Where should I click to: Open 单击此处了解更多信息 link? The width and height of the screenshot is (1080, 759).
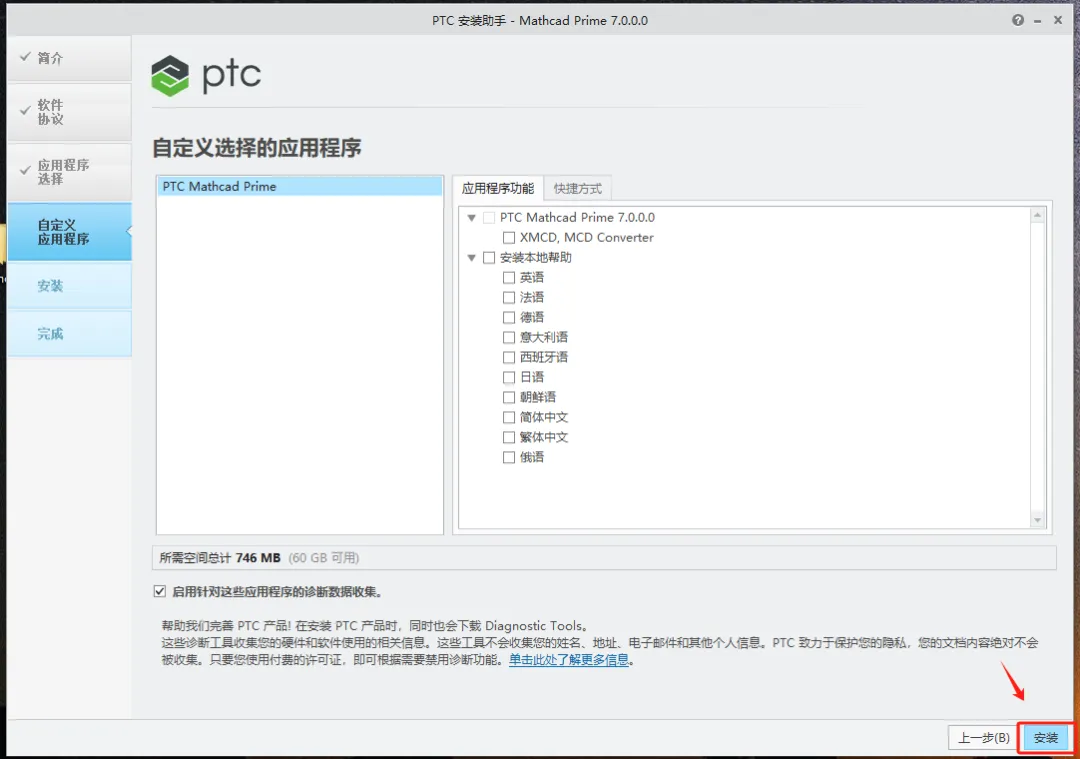tap(569, 660)
